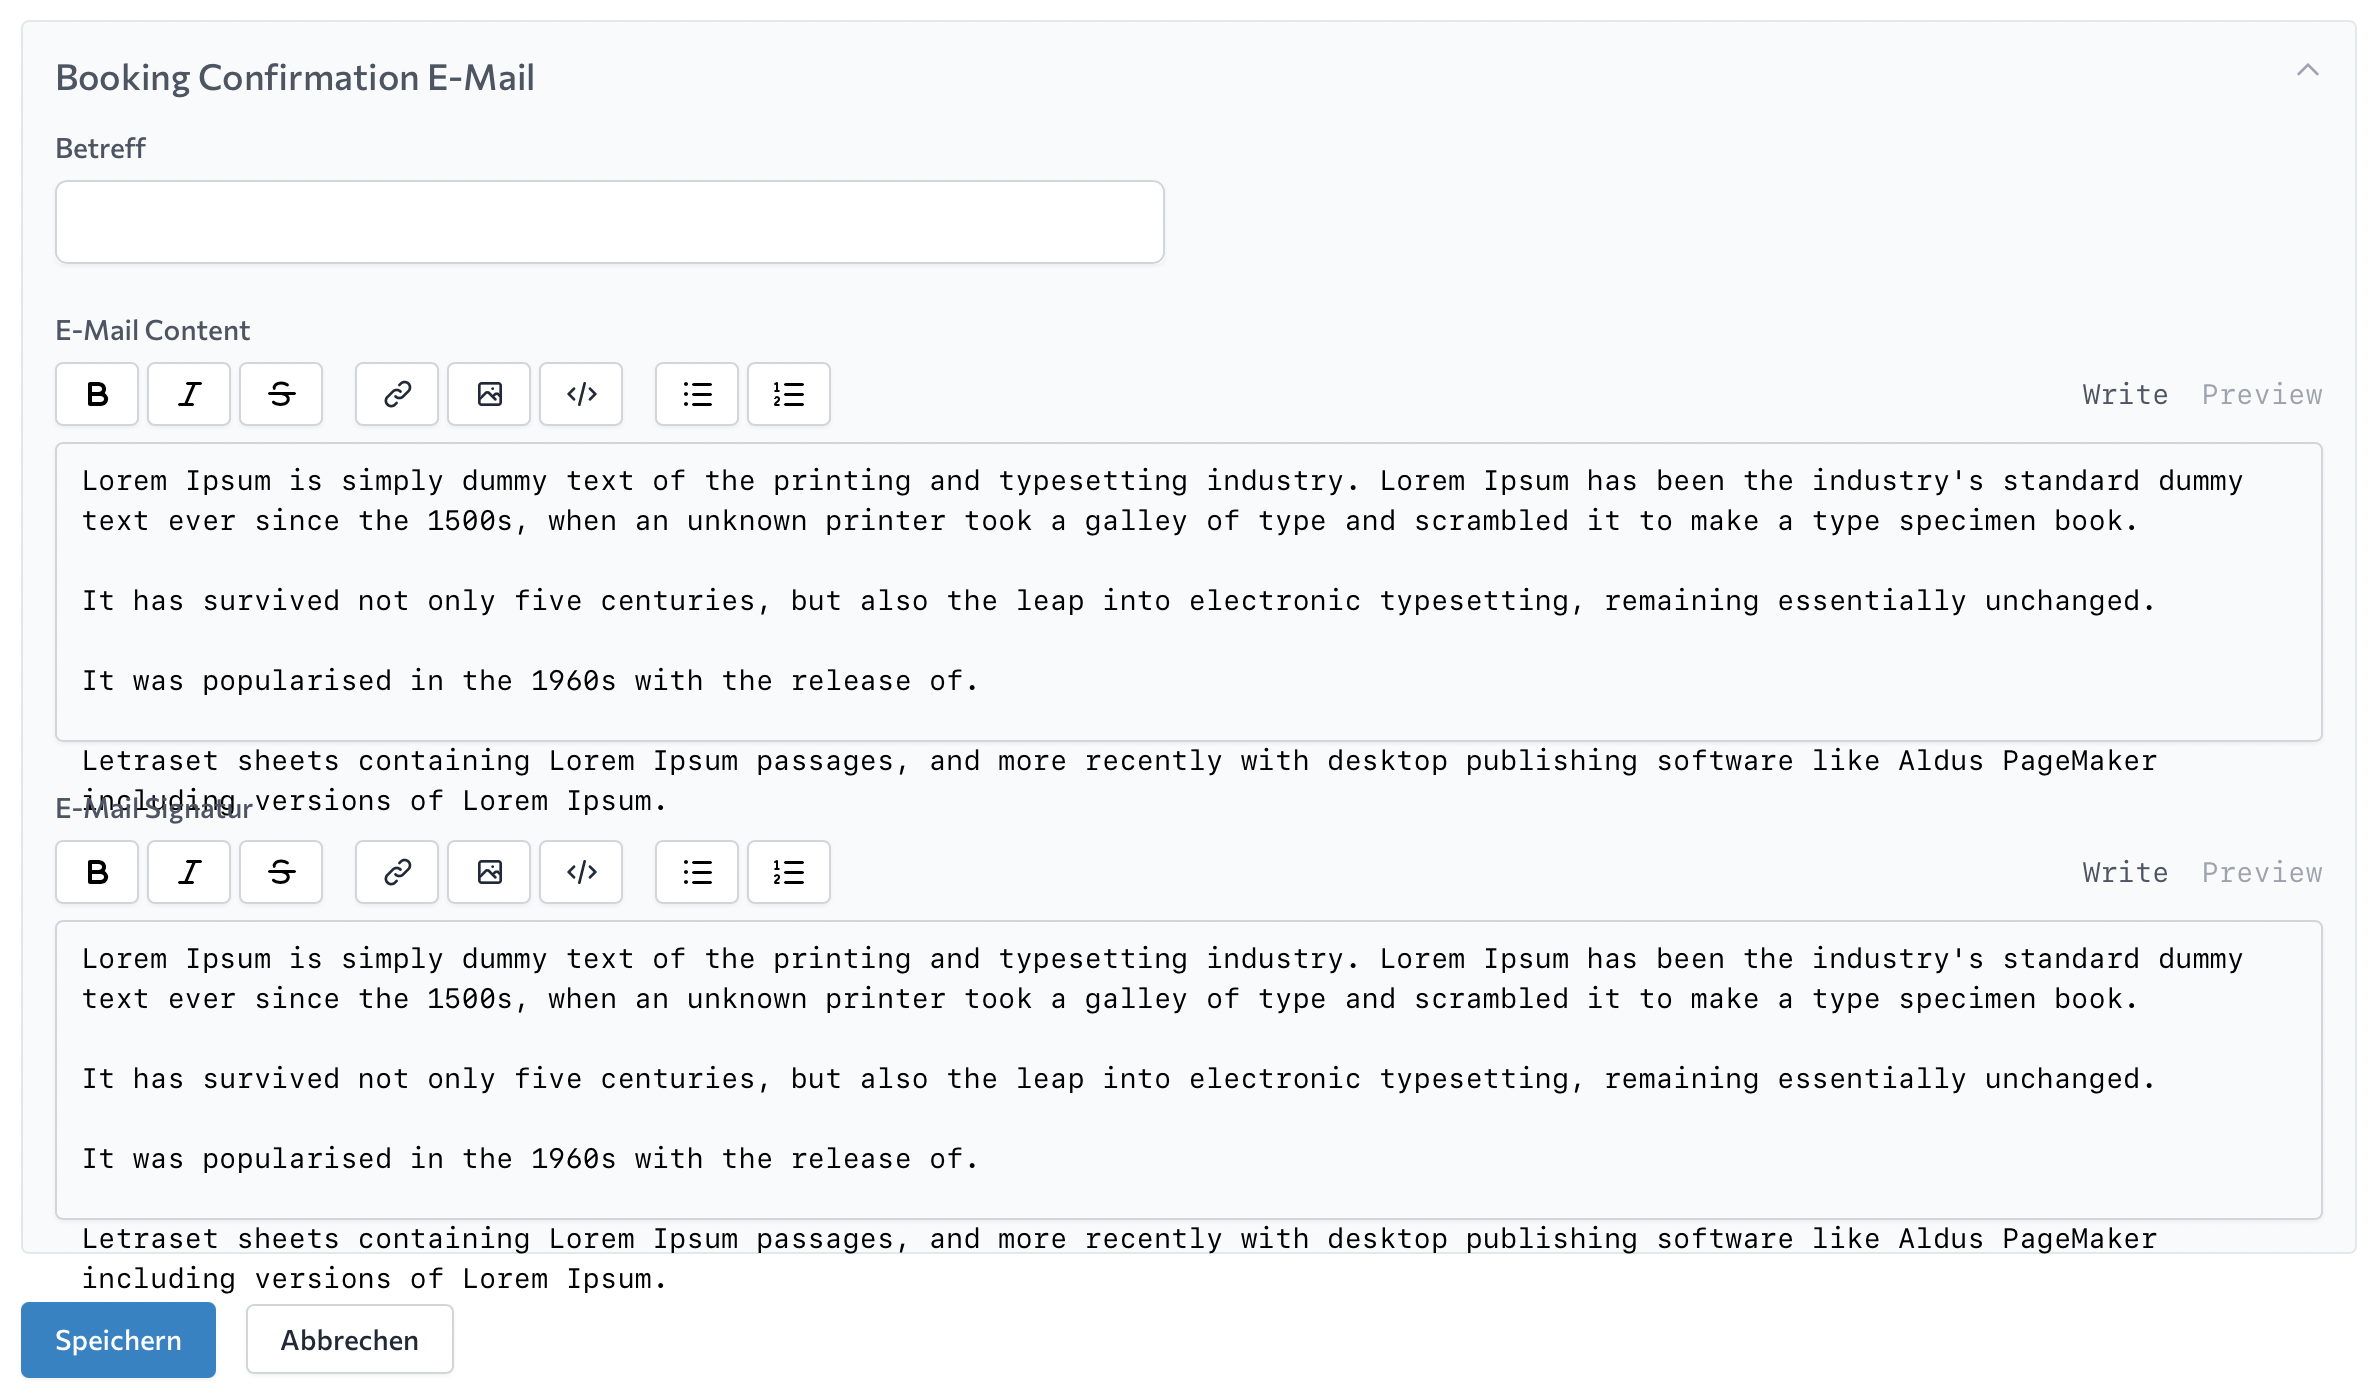Create a bulleted list in E-Mail Content
Viewport: 2376px width, 1398px height.
[696, 394]
